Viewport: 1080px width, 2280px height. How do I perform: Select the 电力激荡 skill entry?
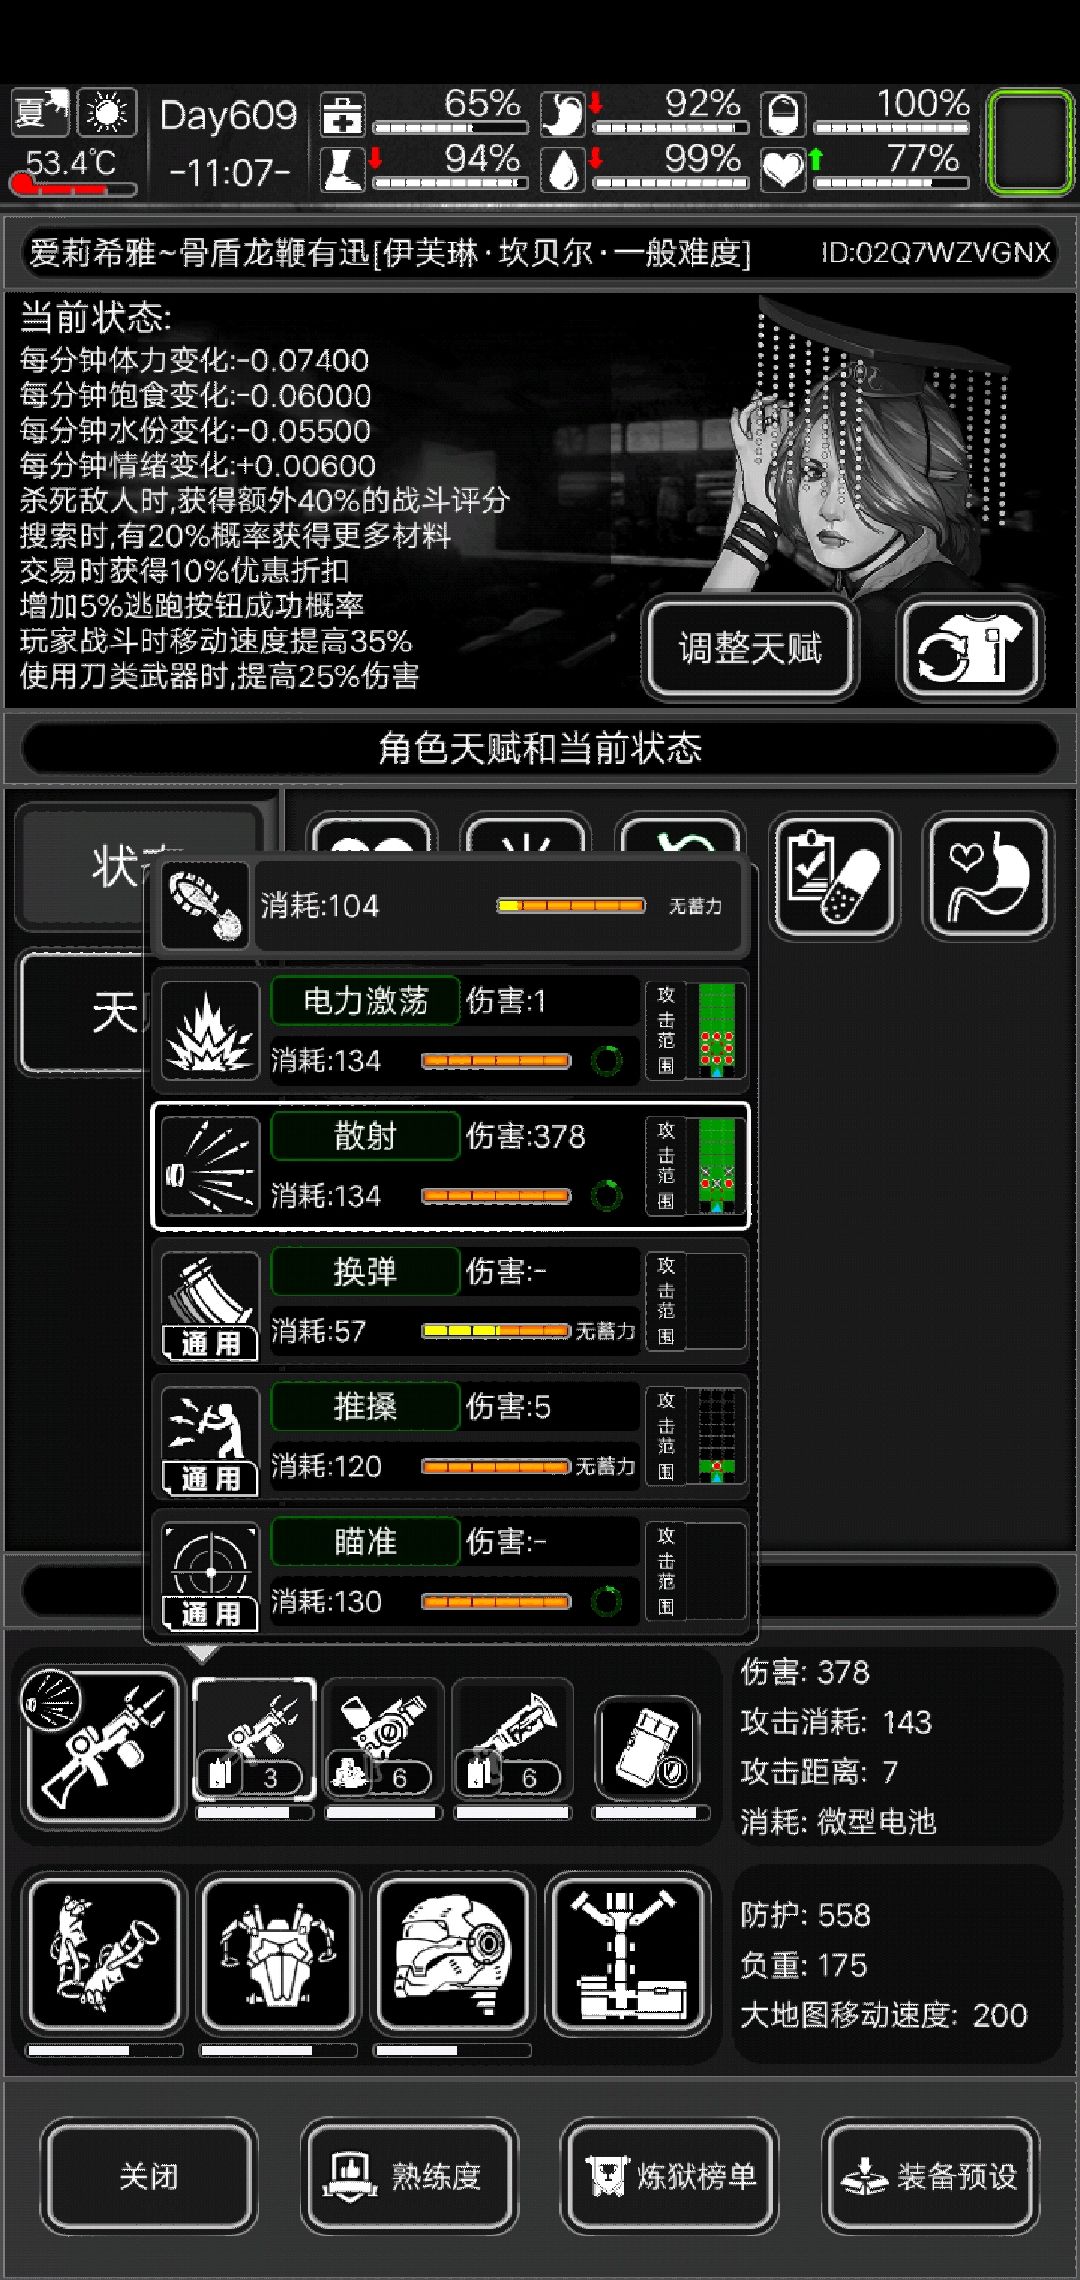pos(450,1031)
